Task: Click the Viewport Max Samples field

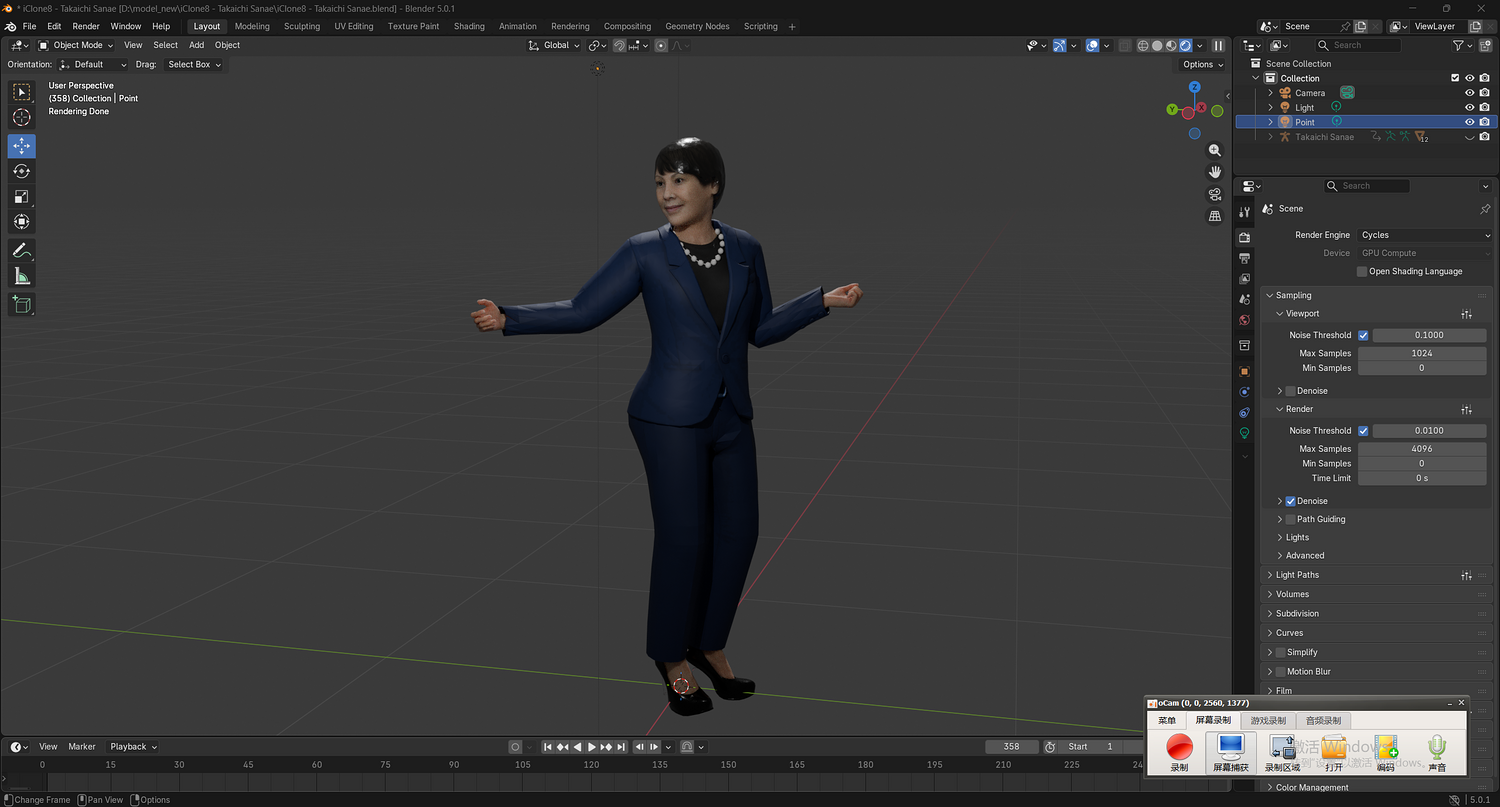Action: pyautogui.click(x=1422, y=353)
